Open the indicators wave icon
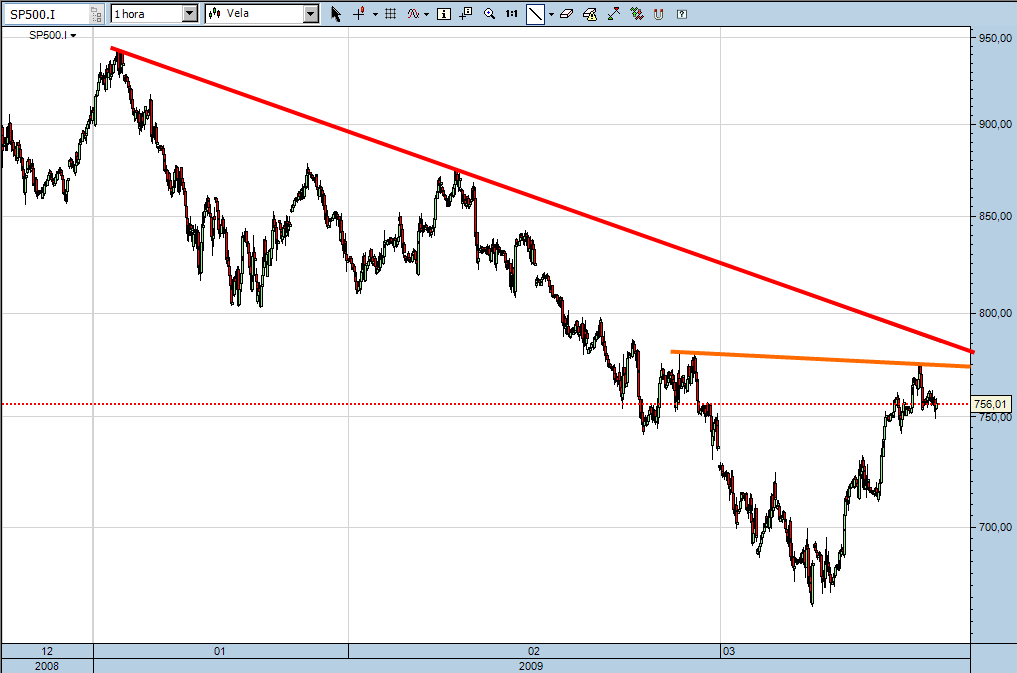The width and height of the screenshot is (1017, 673). (x=413, y=14)
